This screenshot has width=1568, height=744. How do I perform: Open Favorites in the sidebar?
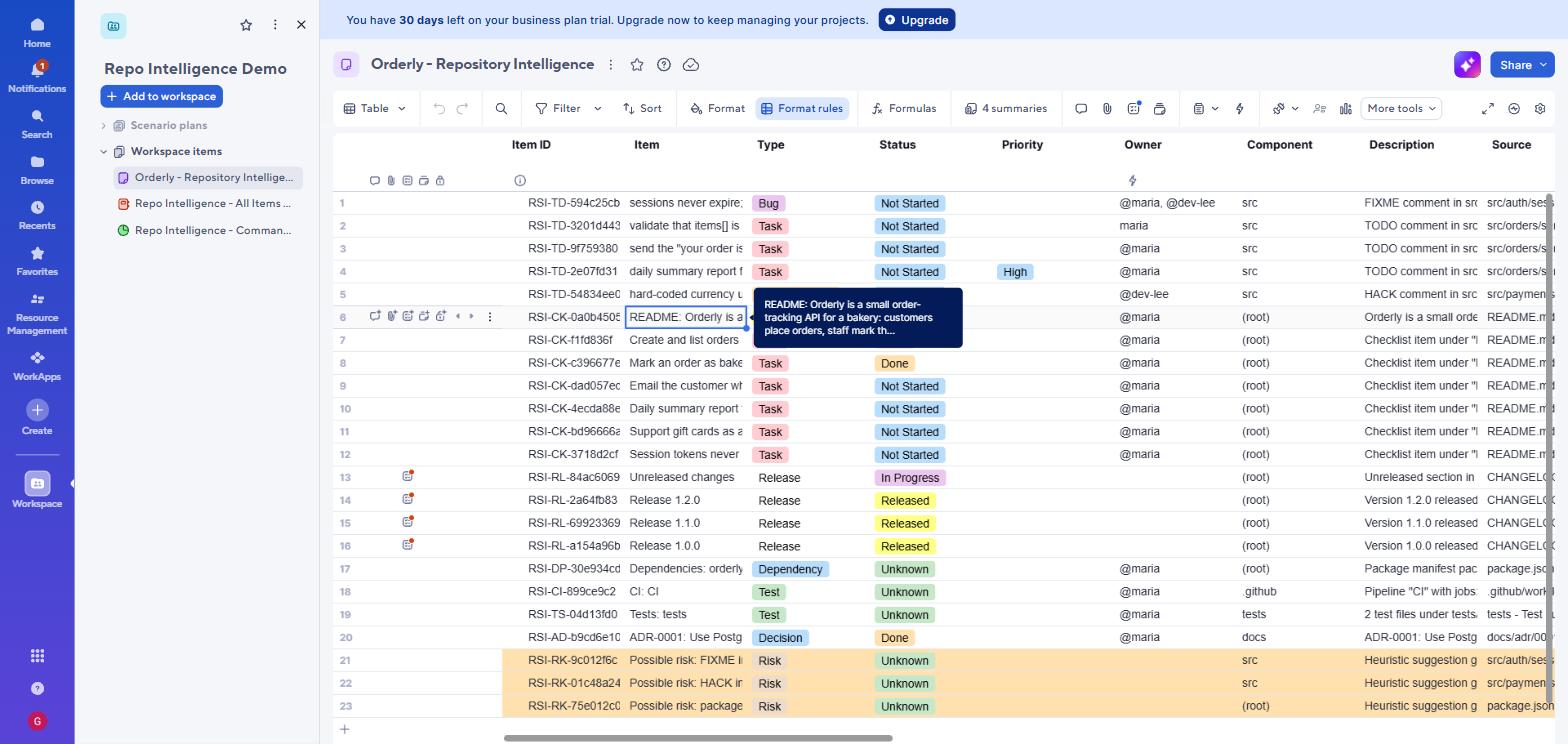37,261
